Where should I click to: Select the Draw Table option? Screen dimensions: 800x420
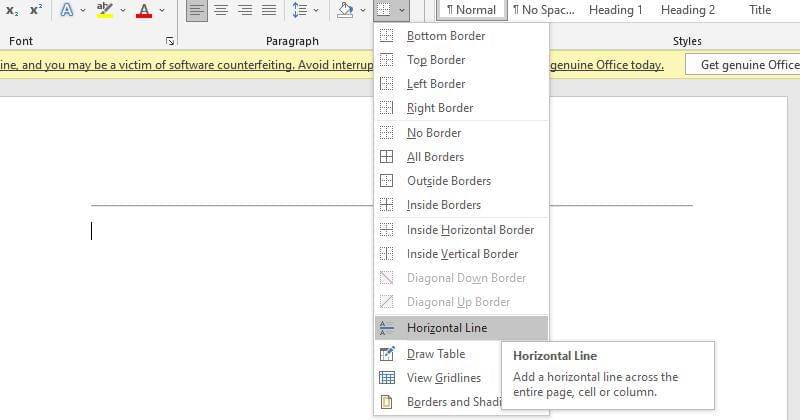[x=436, y=354]
